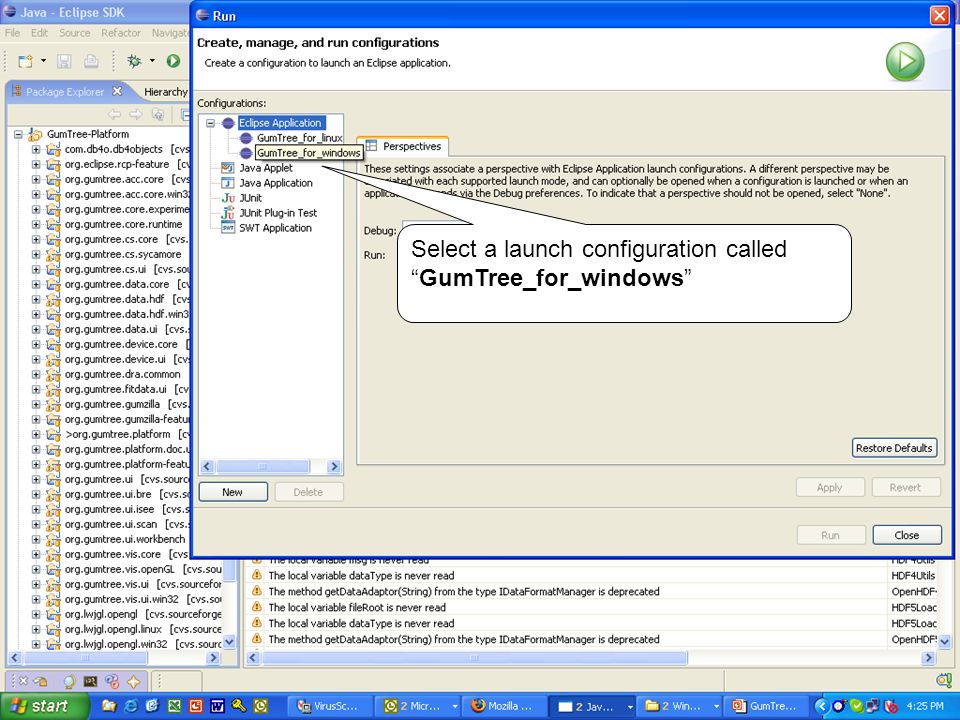Expand the org.lwjgl.opengl.win32 project
Screen dimensions: 960x720
[x=36, y=644]
